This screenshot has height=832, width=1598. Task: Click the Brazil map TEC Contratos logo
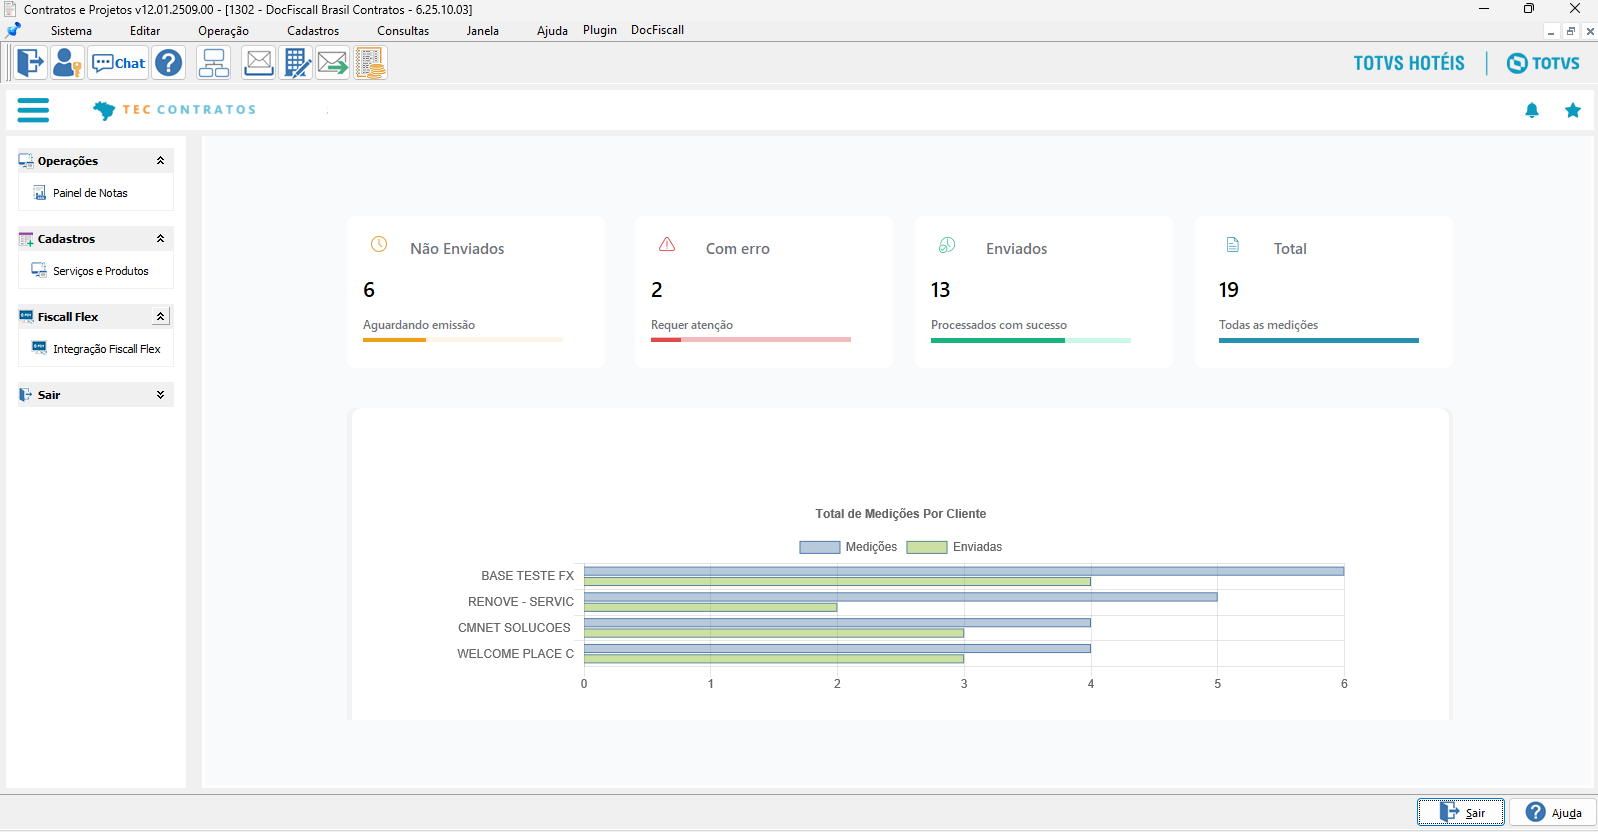point(175,110)
